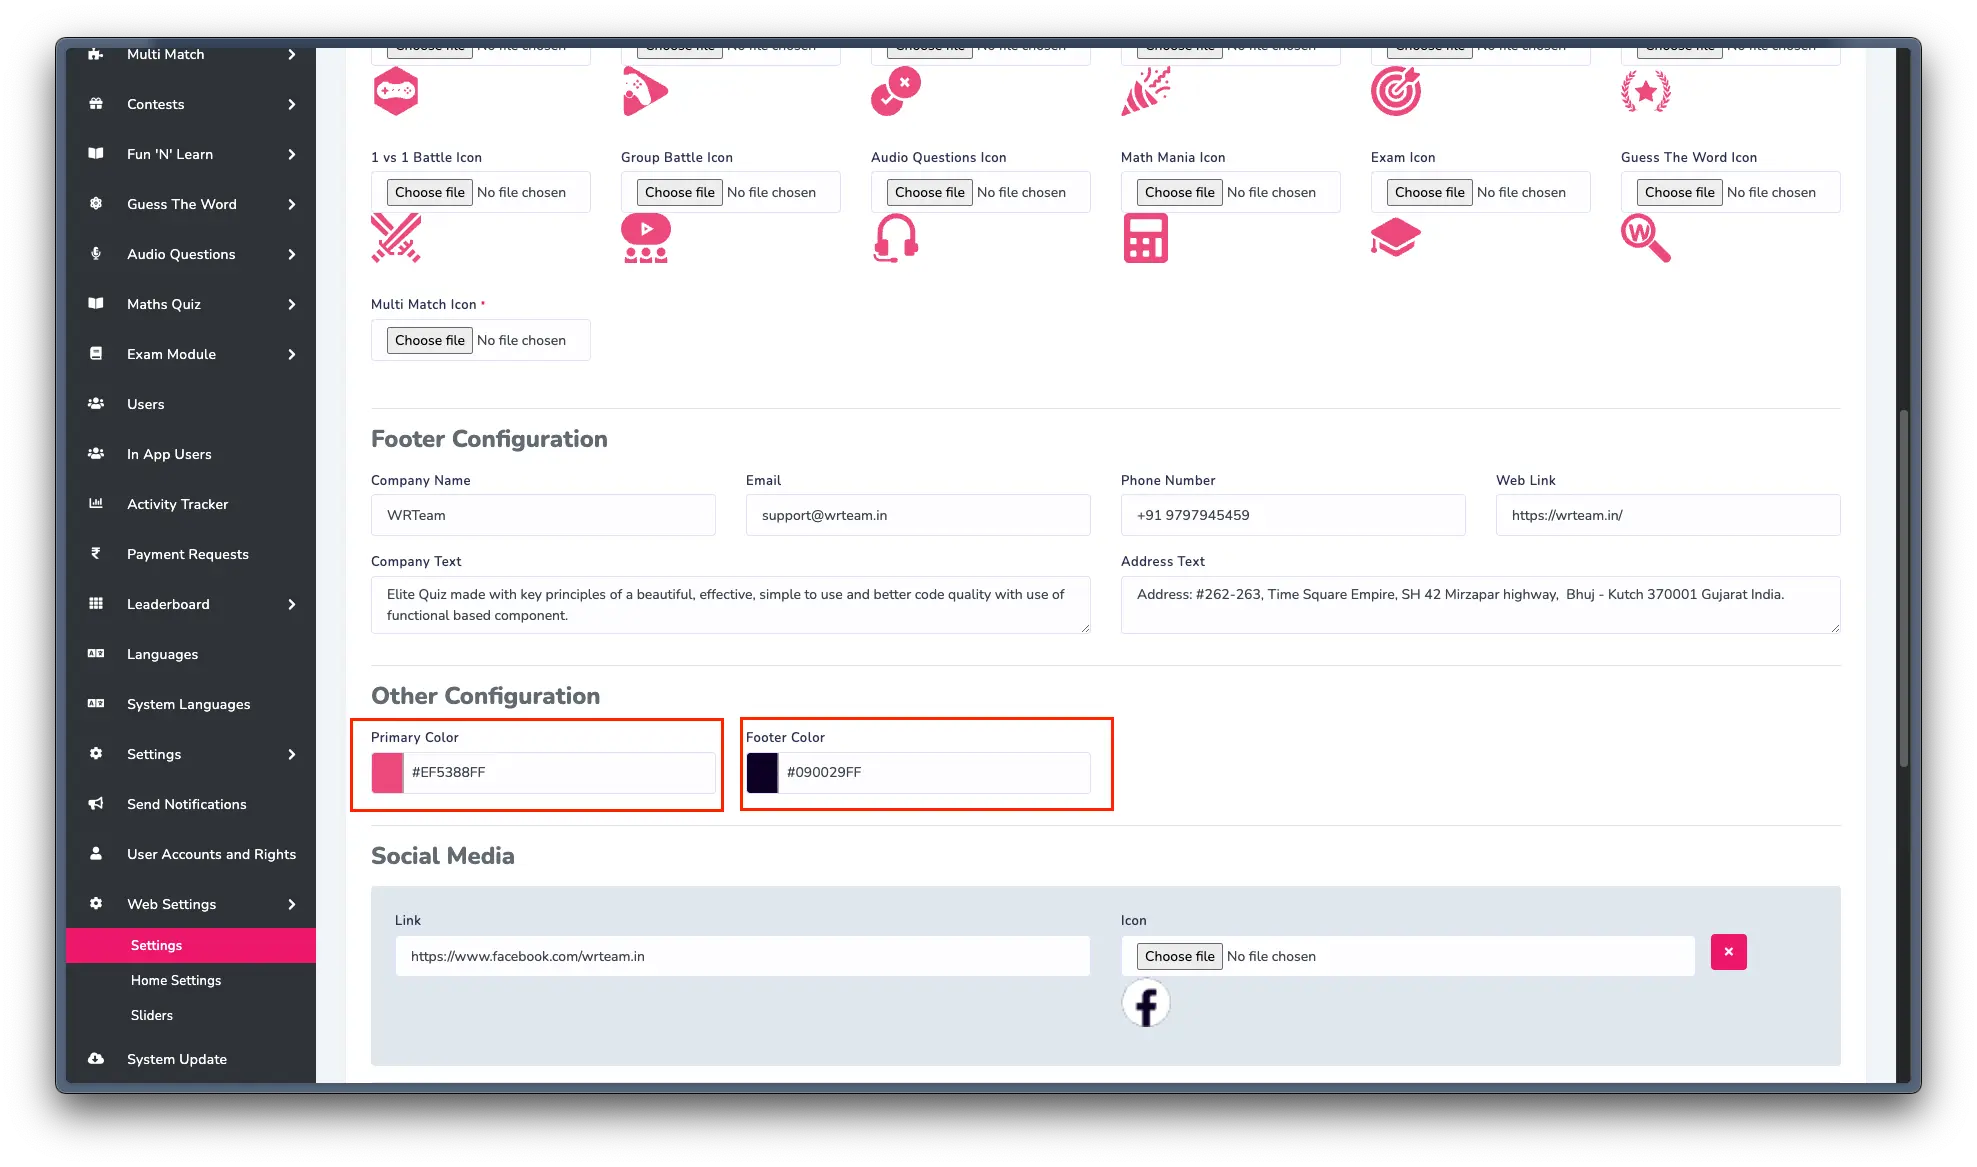Click the headphones Audio Questions icon
This screenshot has width=1977, height=1167.
tap(895, 238)
